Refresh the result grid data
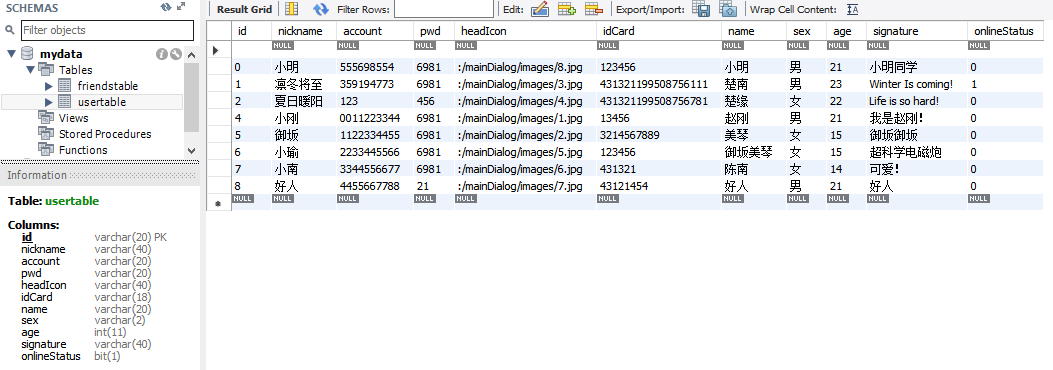The height and width of the screenshot is (370, 1053). point(321,9)
